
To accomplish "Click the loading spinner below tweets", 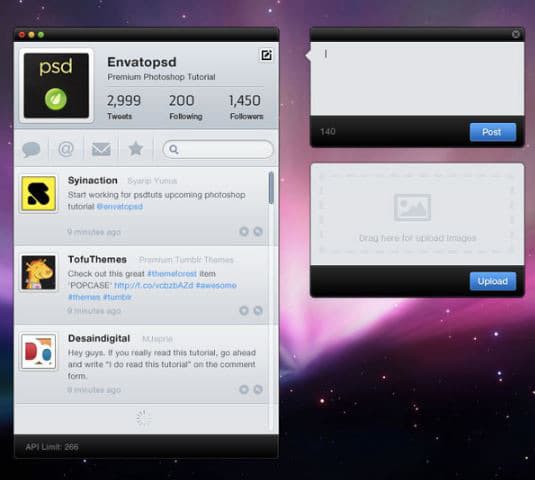I will (x=144, y=418).
